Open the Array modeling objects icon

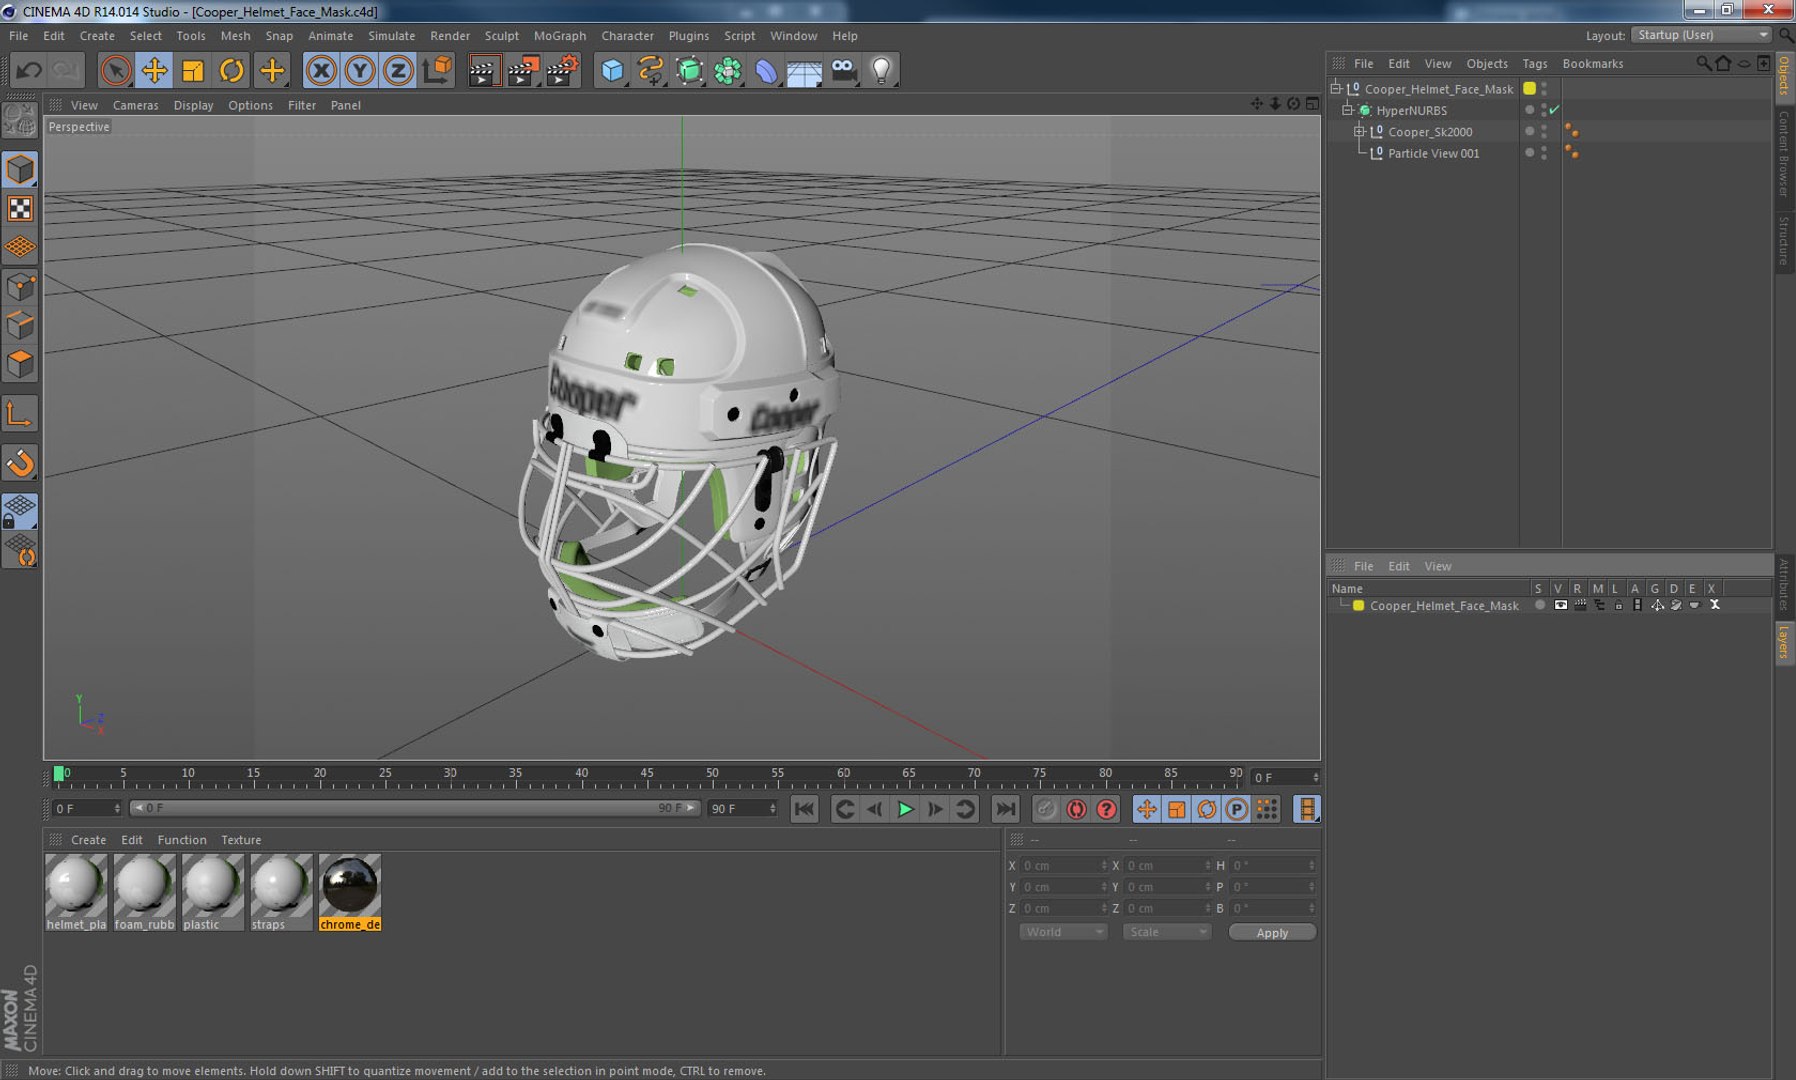728,70
